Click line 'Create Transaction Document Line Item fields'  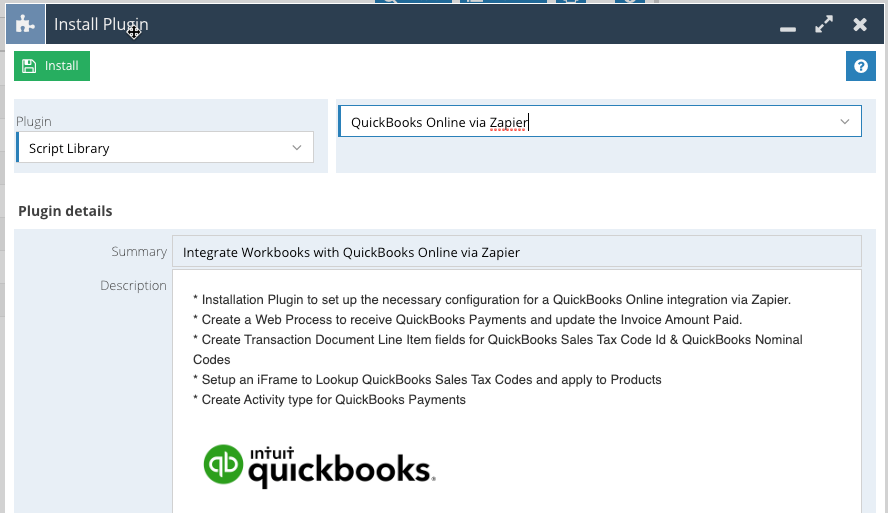coord(498,349)
